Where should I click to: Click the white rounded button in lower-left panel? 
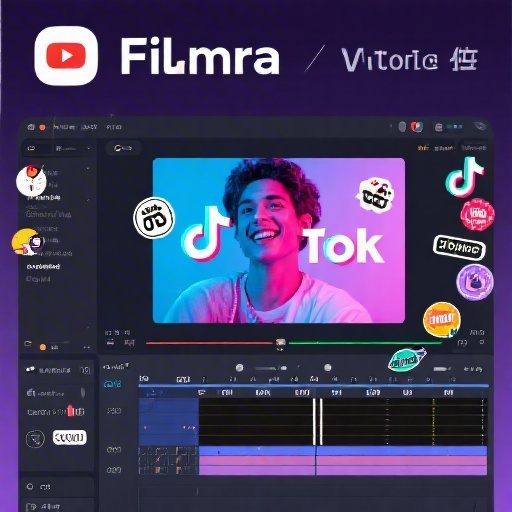(70, 437)
